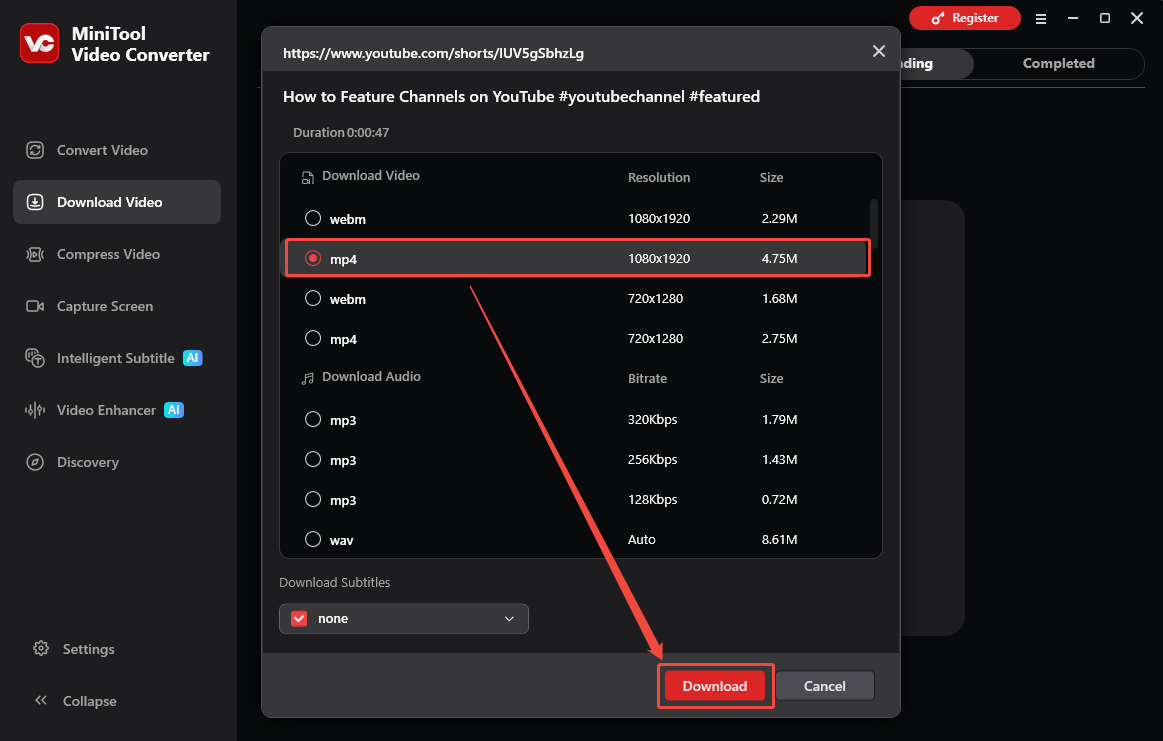Screen dimensions: 1163x741
Task: Click the Resolution column header
Action: (x=659, y=177)
